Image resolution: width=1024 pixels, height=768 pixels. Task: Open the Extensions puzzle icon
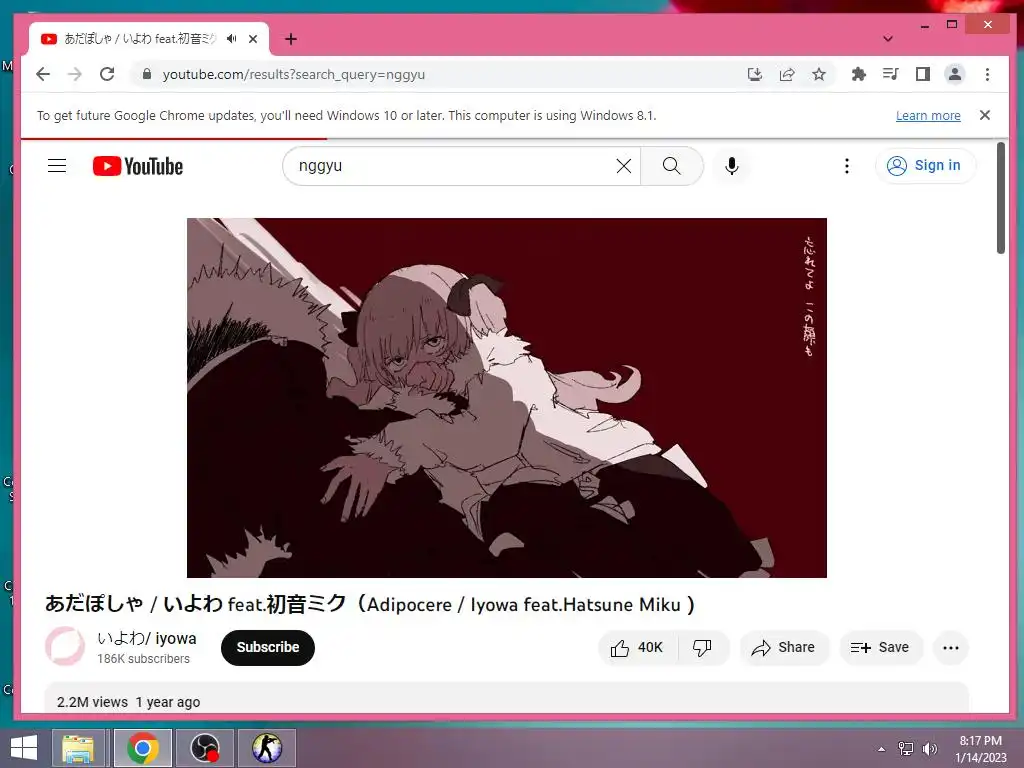(859, 74)
